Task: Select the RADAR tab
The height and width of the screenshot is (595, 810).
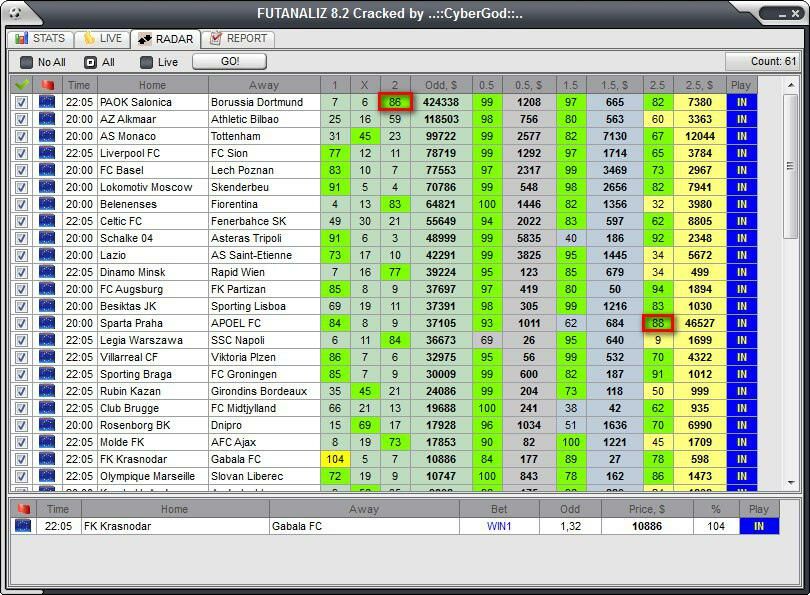Action: 166,39
